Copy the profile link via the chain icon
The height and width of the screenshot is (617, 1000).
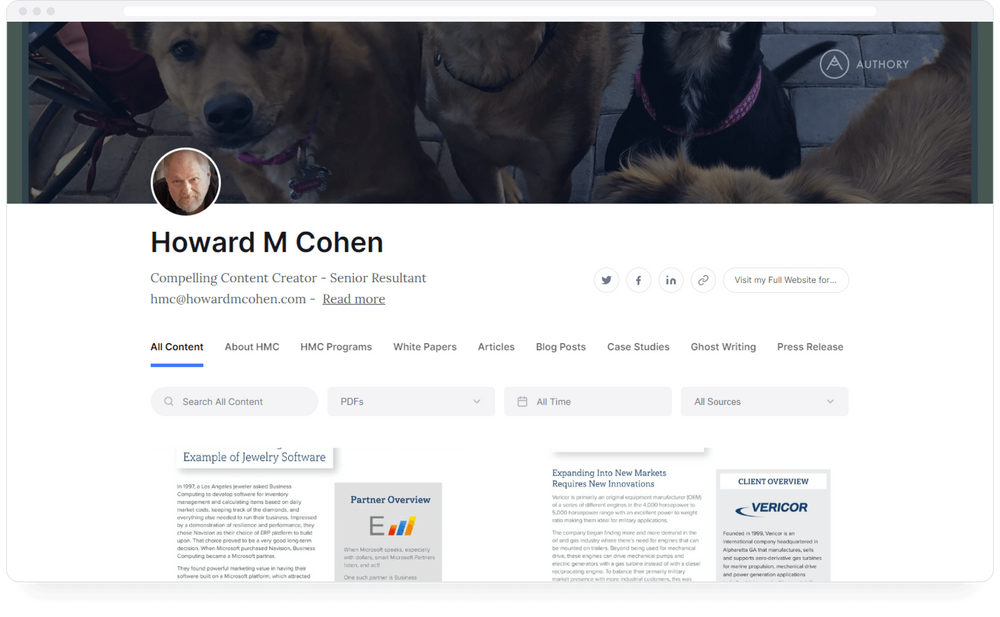[x=703, y=280]
